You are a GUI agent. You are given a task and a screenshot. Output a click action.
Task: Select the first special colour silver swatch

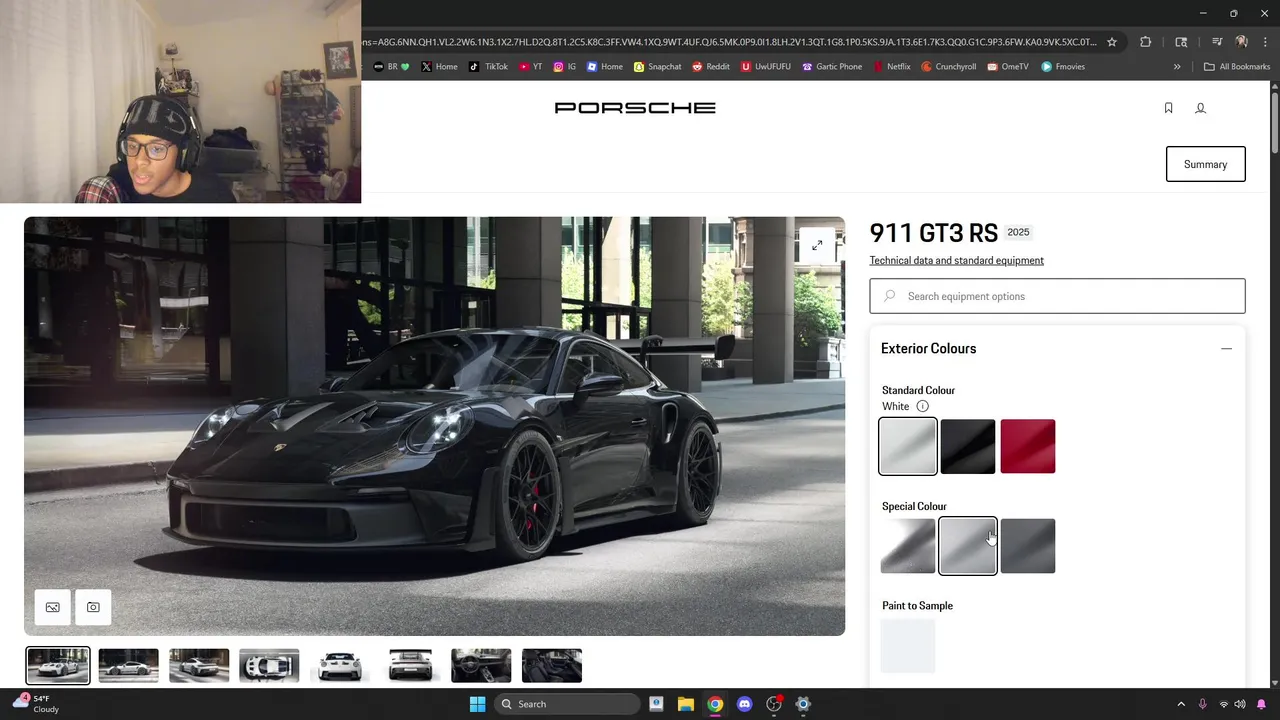tap(908, 546)
